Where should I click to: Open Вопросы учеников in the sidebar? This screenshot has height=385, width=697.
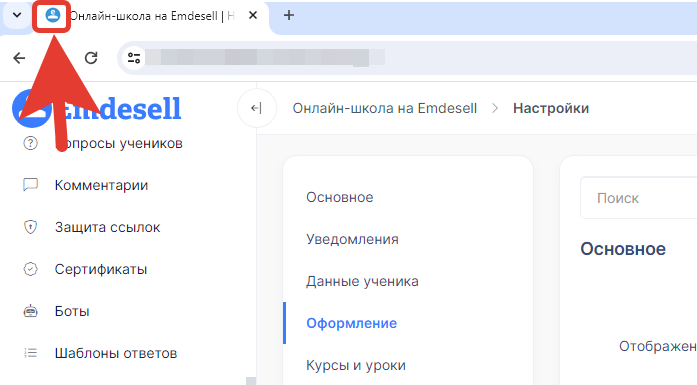point(118,143)
